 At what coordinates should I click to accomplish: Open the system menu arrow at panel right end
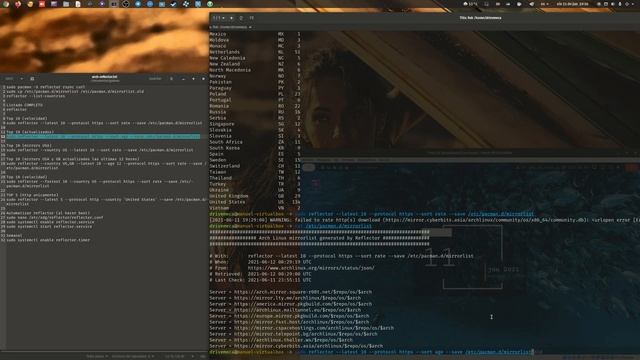(634, 4)
